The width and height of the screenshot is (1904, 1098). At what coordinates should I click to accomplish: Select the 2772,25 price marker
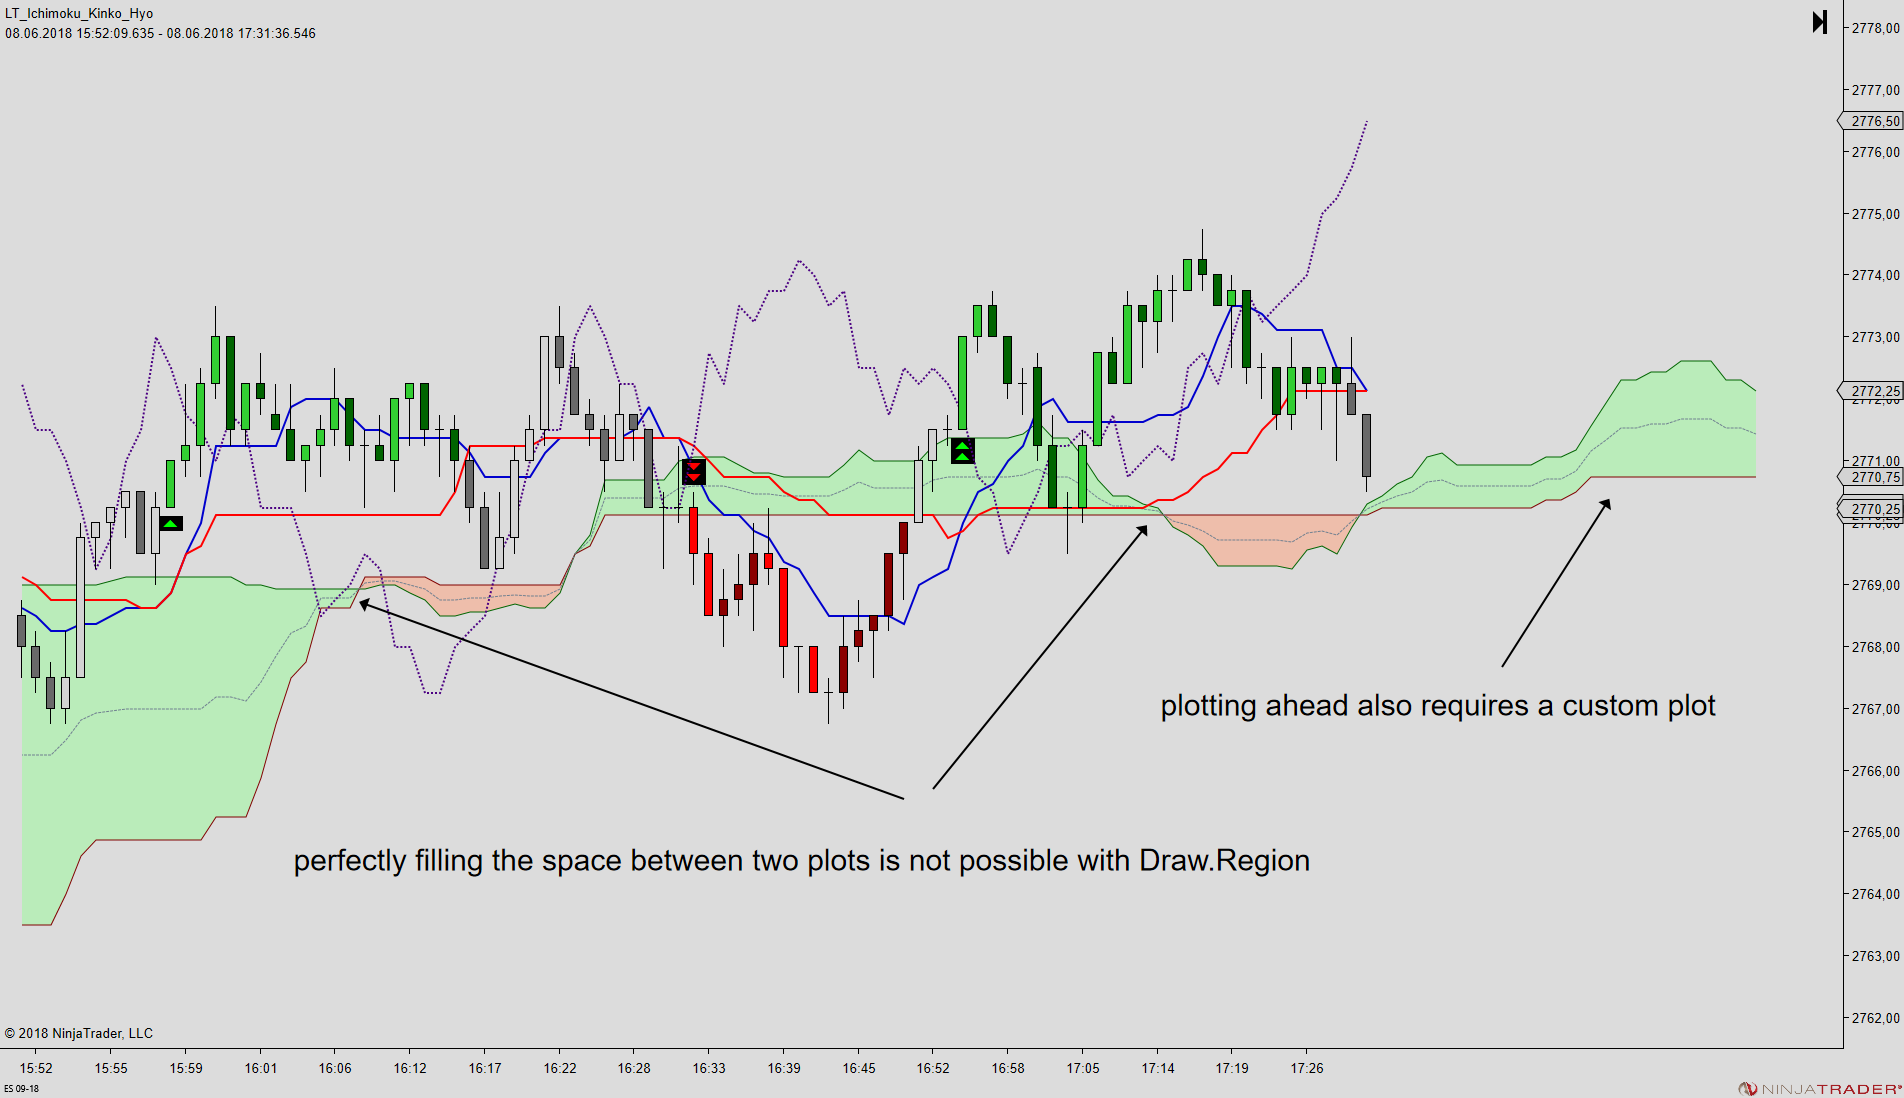point(1872,391)
